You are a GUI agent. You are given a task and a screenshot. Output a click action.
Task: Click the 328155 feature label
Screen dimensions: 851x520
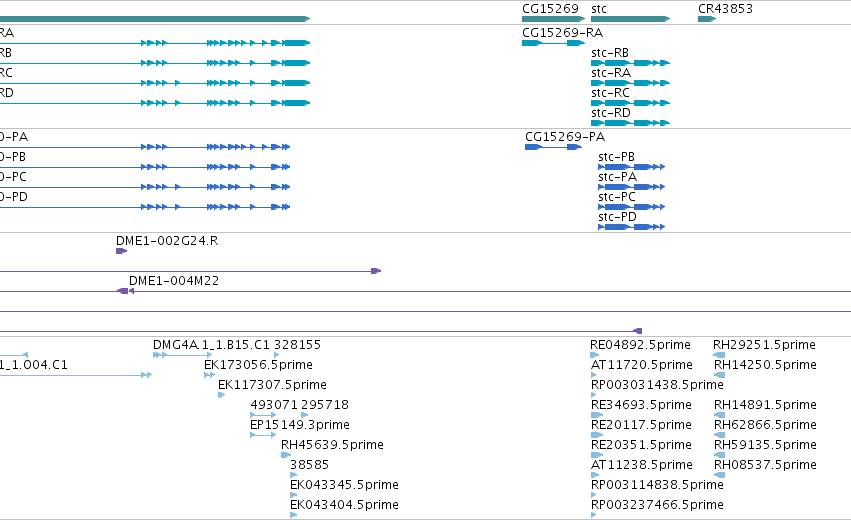(x=297, y=345)
